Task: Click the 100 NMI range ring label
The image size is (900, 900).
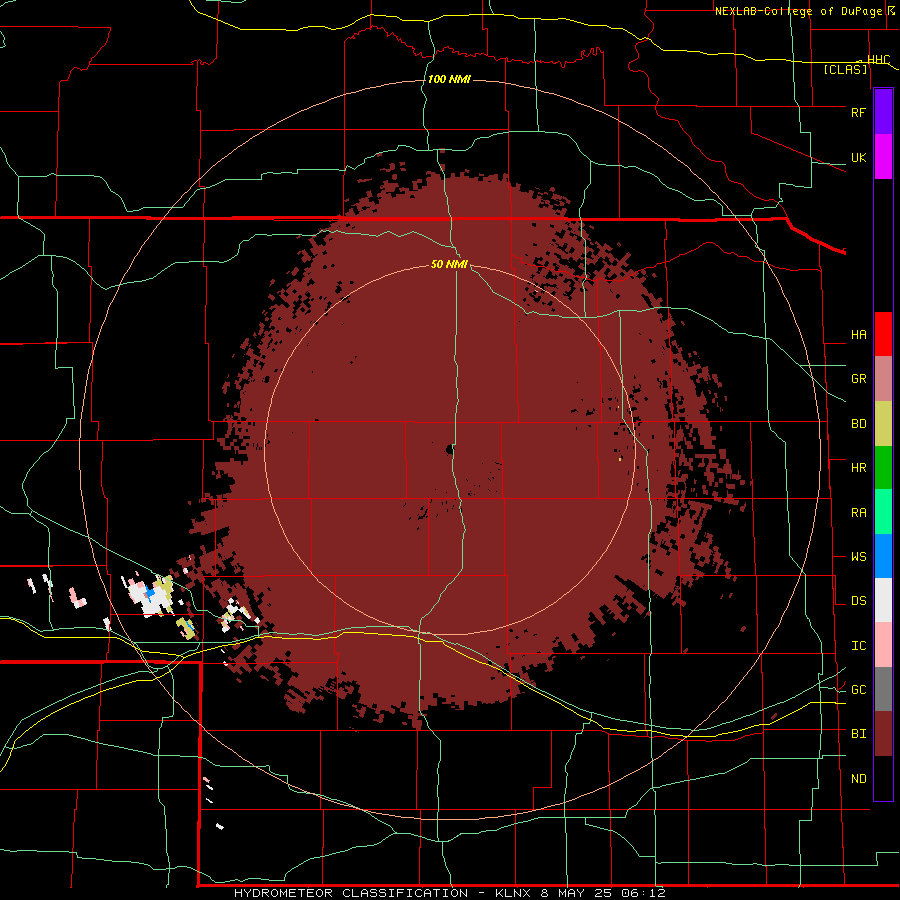Action: 449,79
